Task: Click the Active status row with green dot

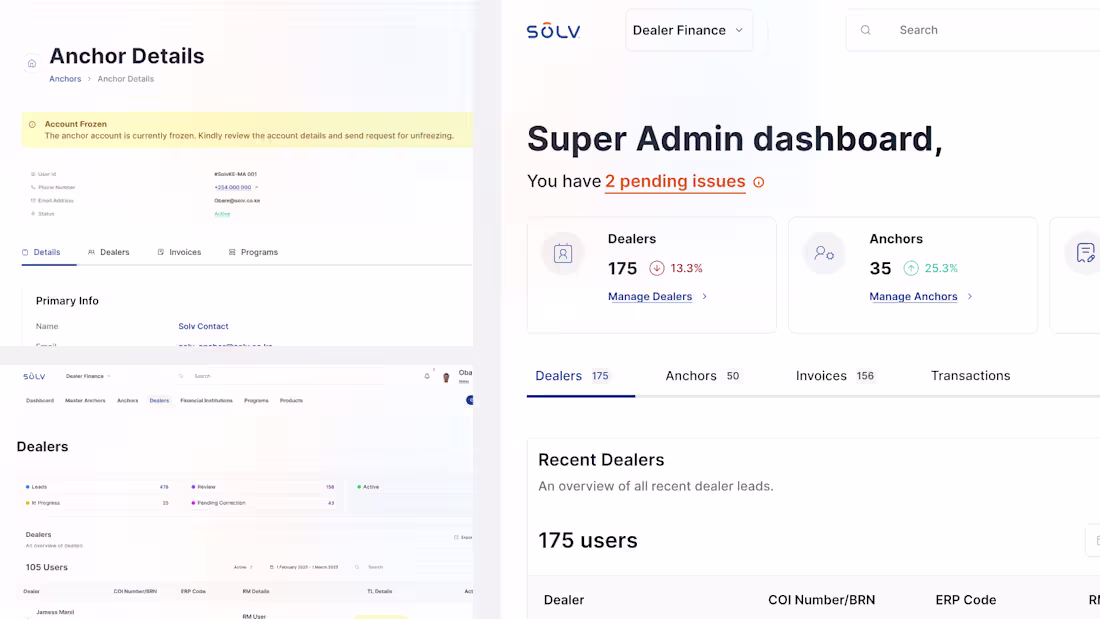Action: click(x=414, y=487)
